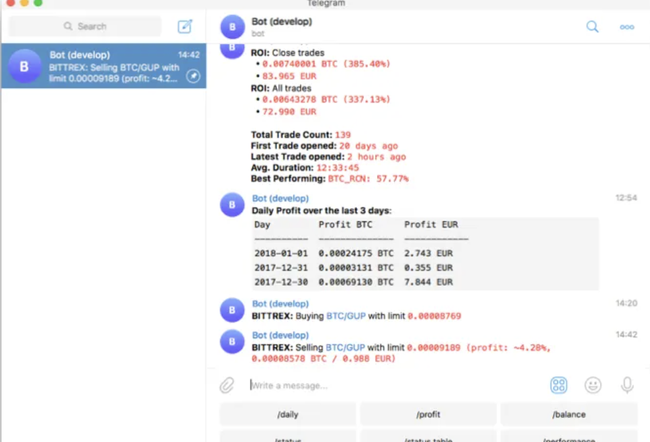Click the paperclip attach file icon
This screenshot has width=650, height=442.
[227, 385]
